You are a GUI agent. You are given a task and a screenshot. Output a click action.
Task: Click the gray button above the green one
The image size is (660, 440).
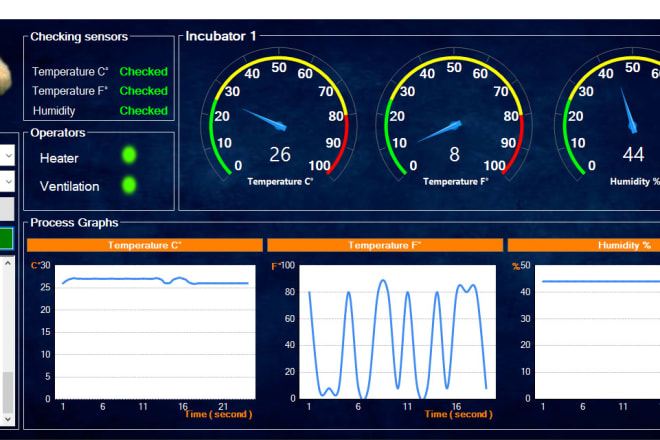click(x=6, y=209)
